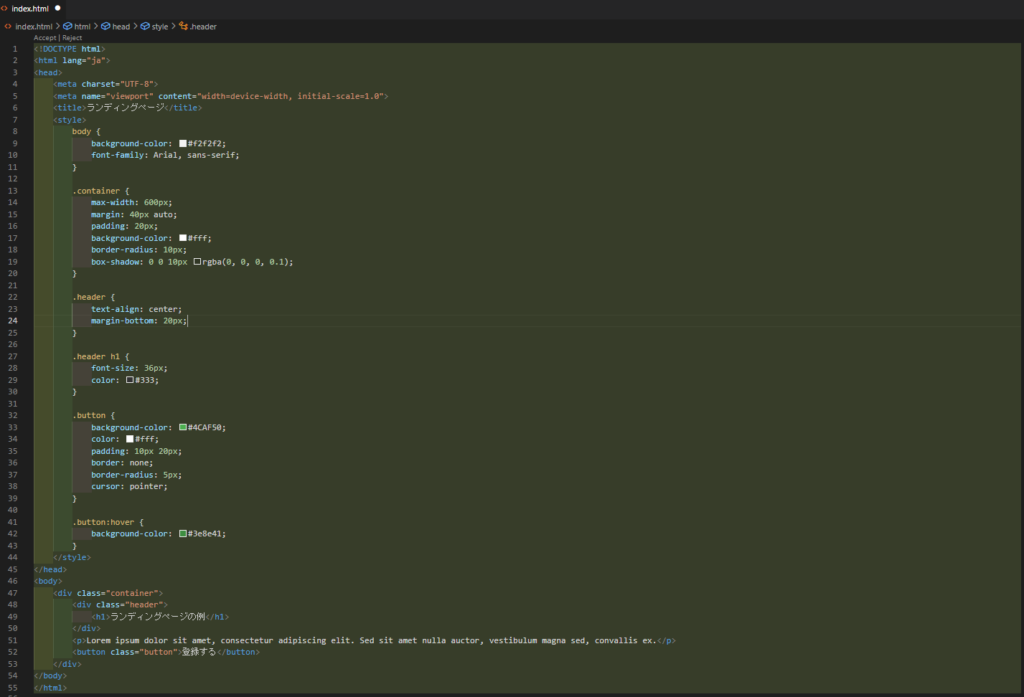This screenshot has height=697, width=1024.
Task: Select the index.html editor tab
Action: 32,8
